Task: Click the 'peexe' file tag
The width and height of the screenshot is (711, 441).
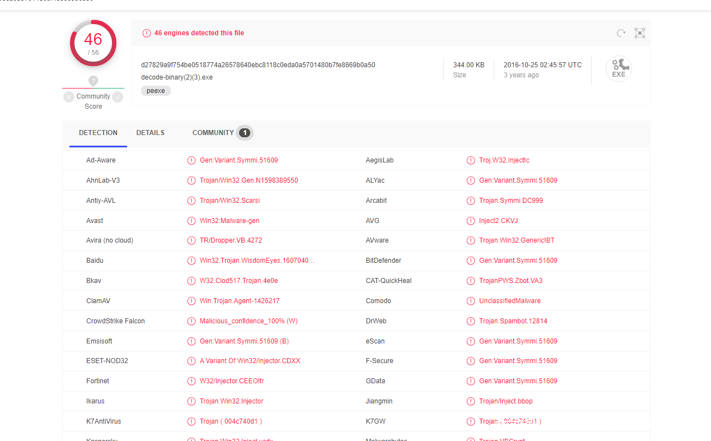Action: click(x=156, y=91)
